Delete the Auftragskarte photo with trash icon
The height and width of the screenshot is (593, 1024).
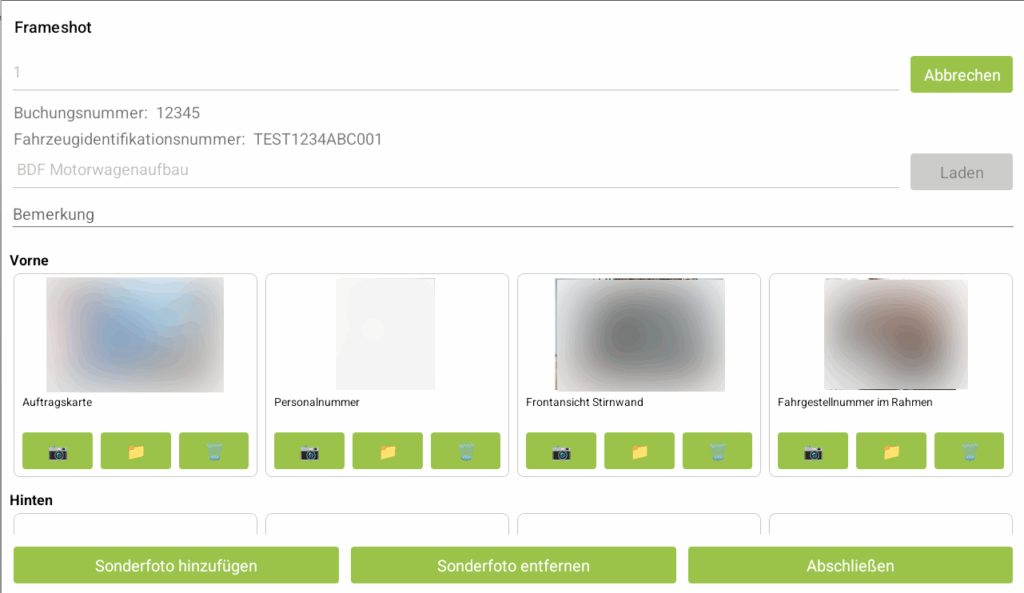click(214, 451)
